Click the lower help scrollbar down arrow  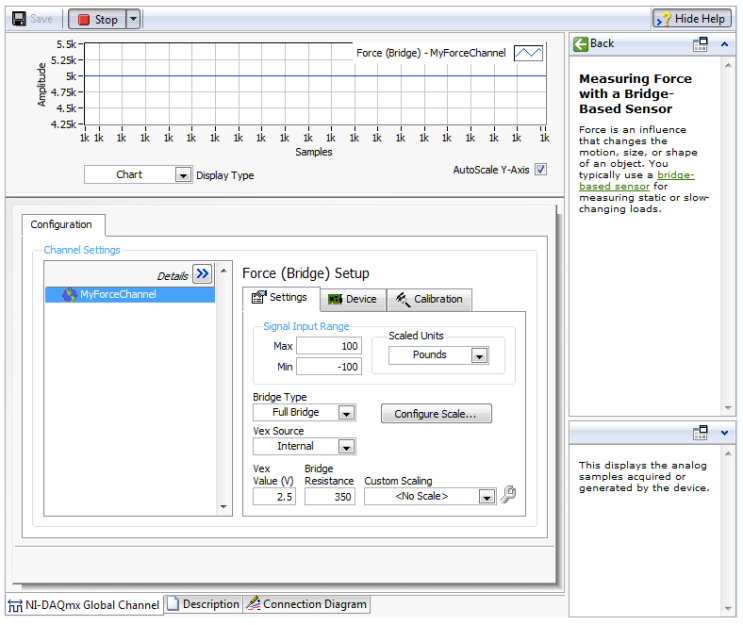pyautogui.click(x=728, y=609)
